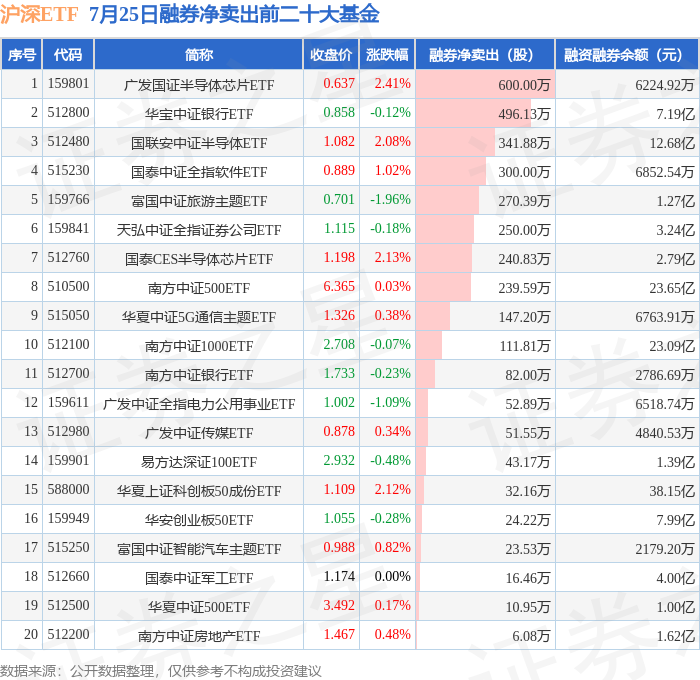Image resolution: width=700 pixels, height=680 pixels.
Task: Select 天弘中证全指证券公司ETF name
Action: click(x=199, y=229)
